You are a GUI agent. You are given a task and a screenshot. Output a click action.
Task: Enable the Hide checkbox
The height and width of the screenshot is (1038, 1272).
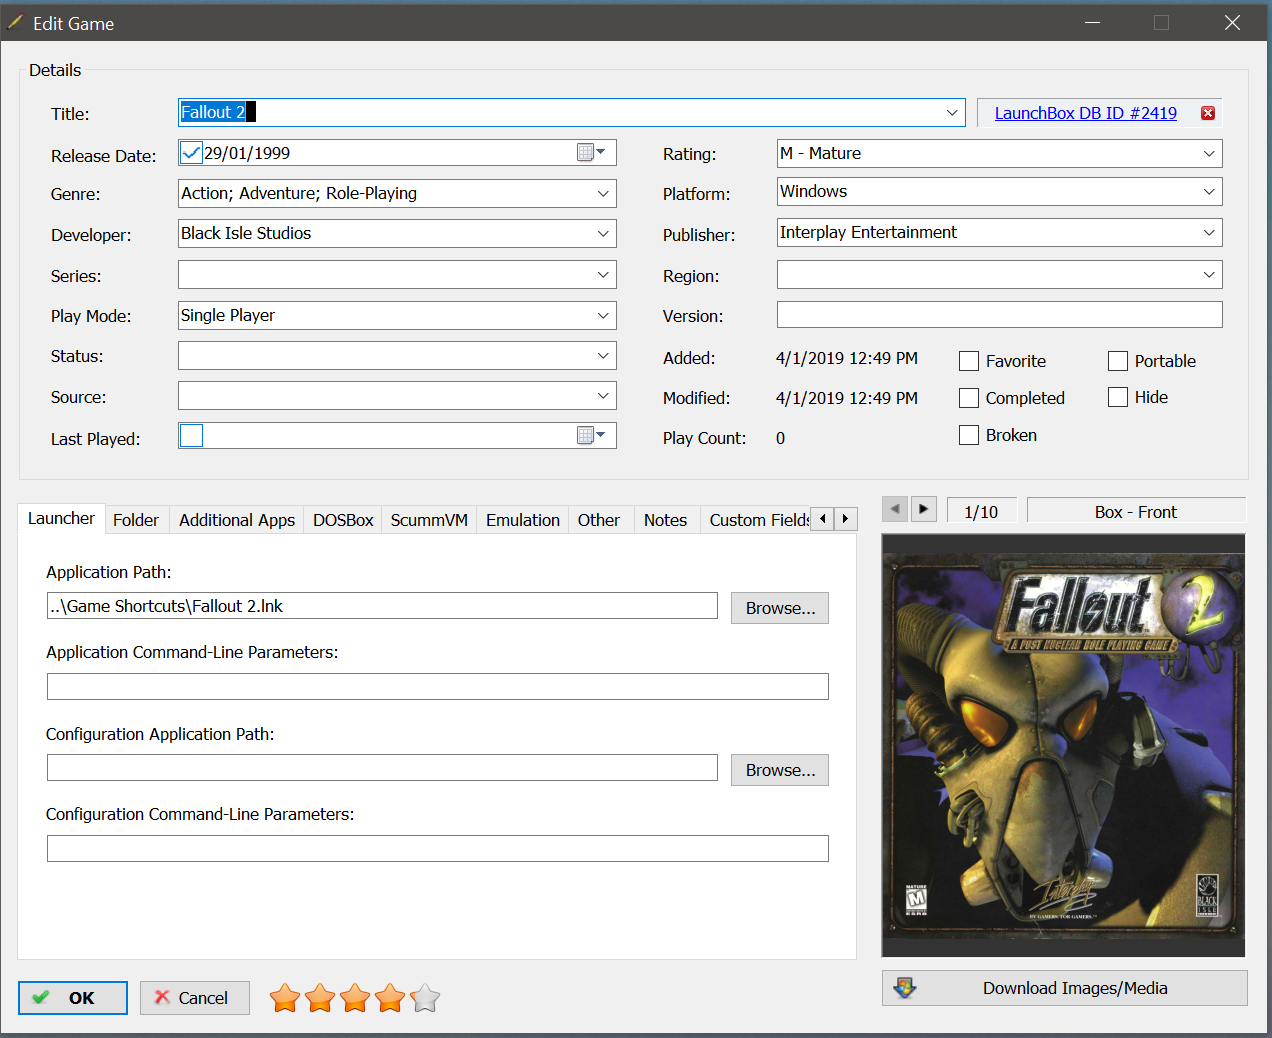click(x=1118, y=397)
